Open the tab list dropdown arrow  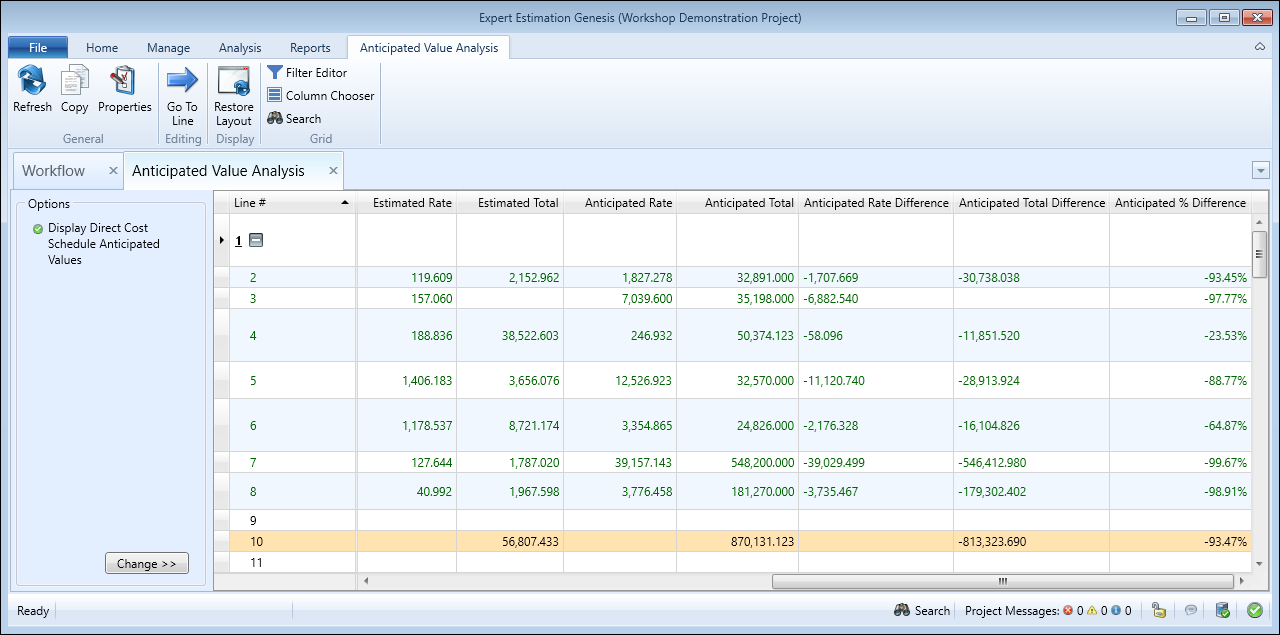1260,171
